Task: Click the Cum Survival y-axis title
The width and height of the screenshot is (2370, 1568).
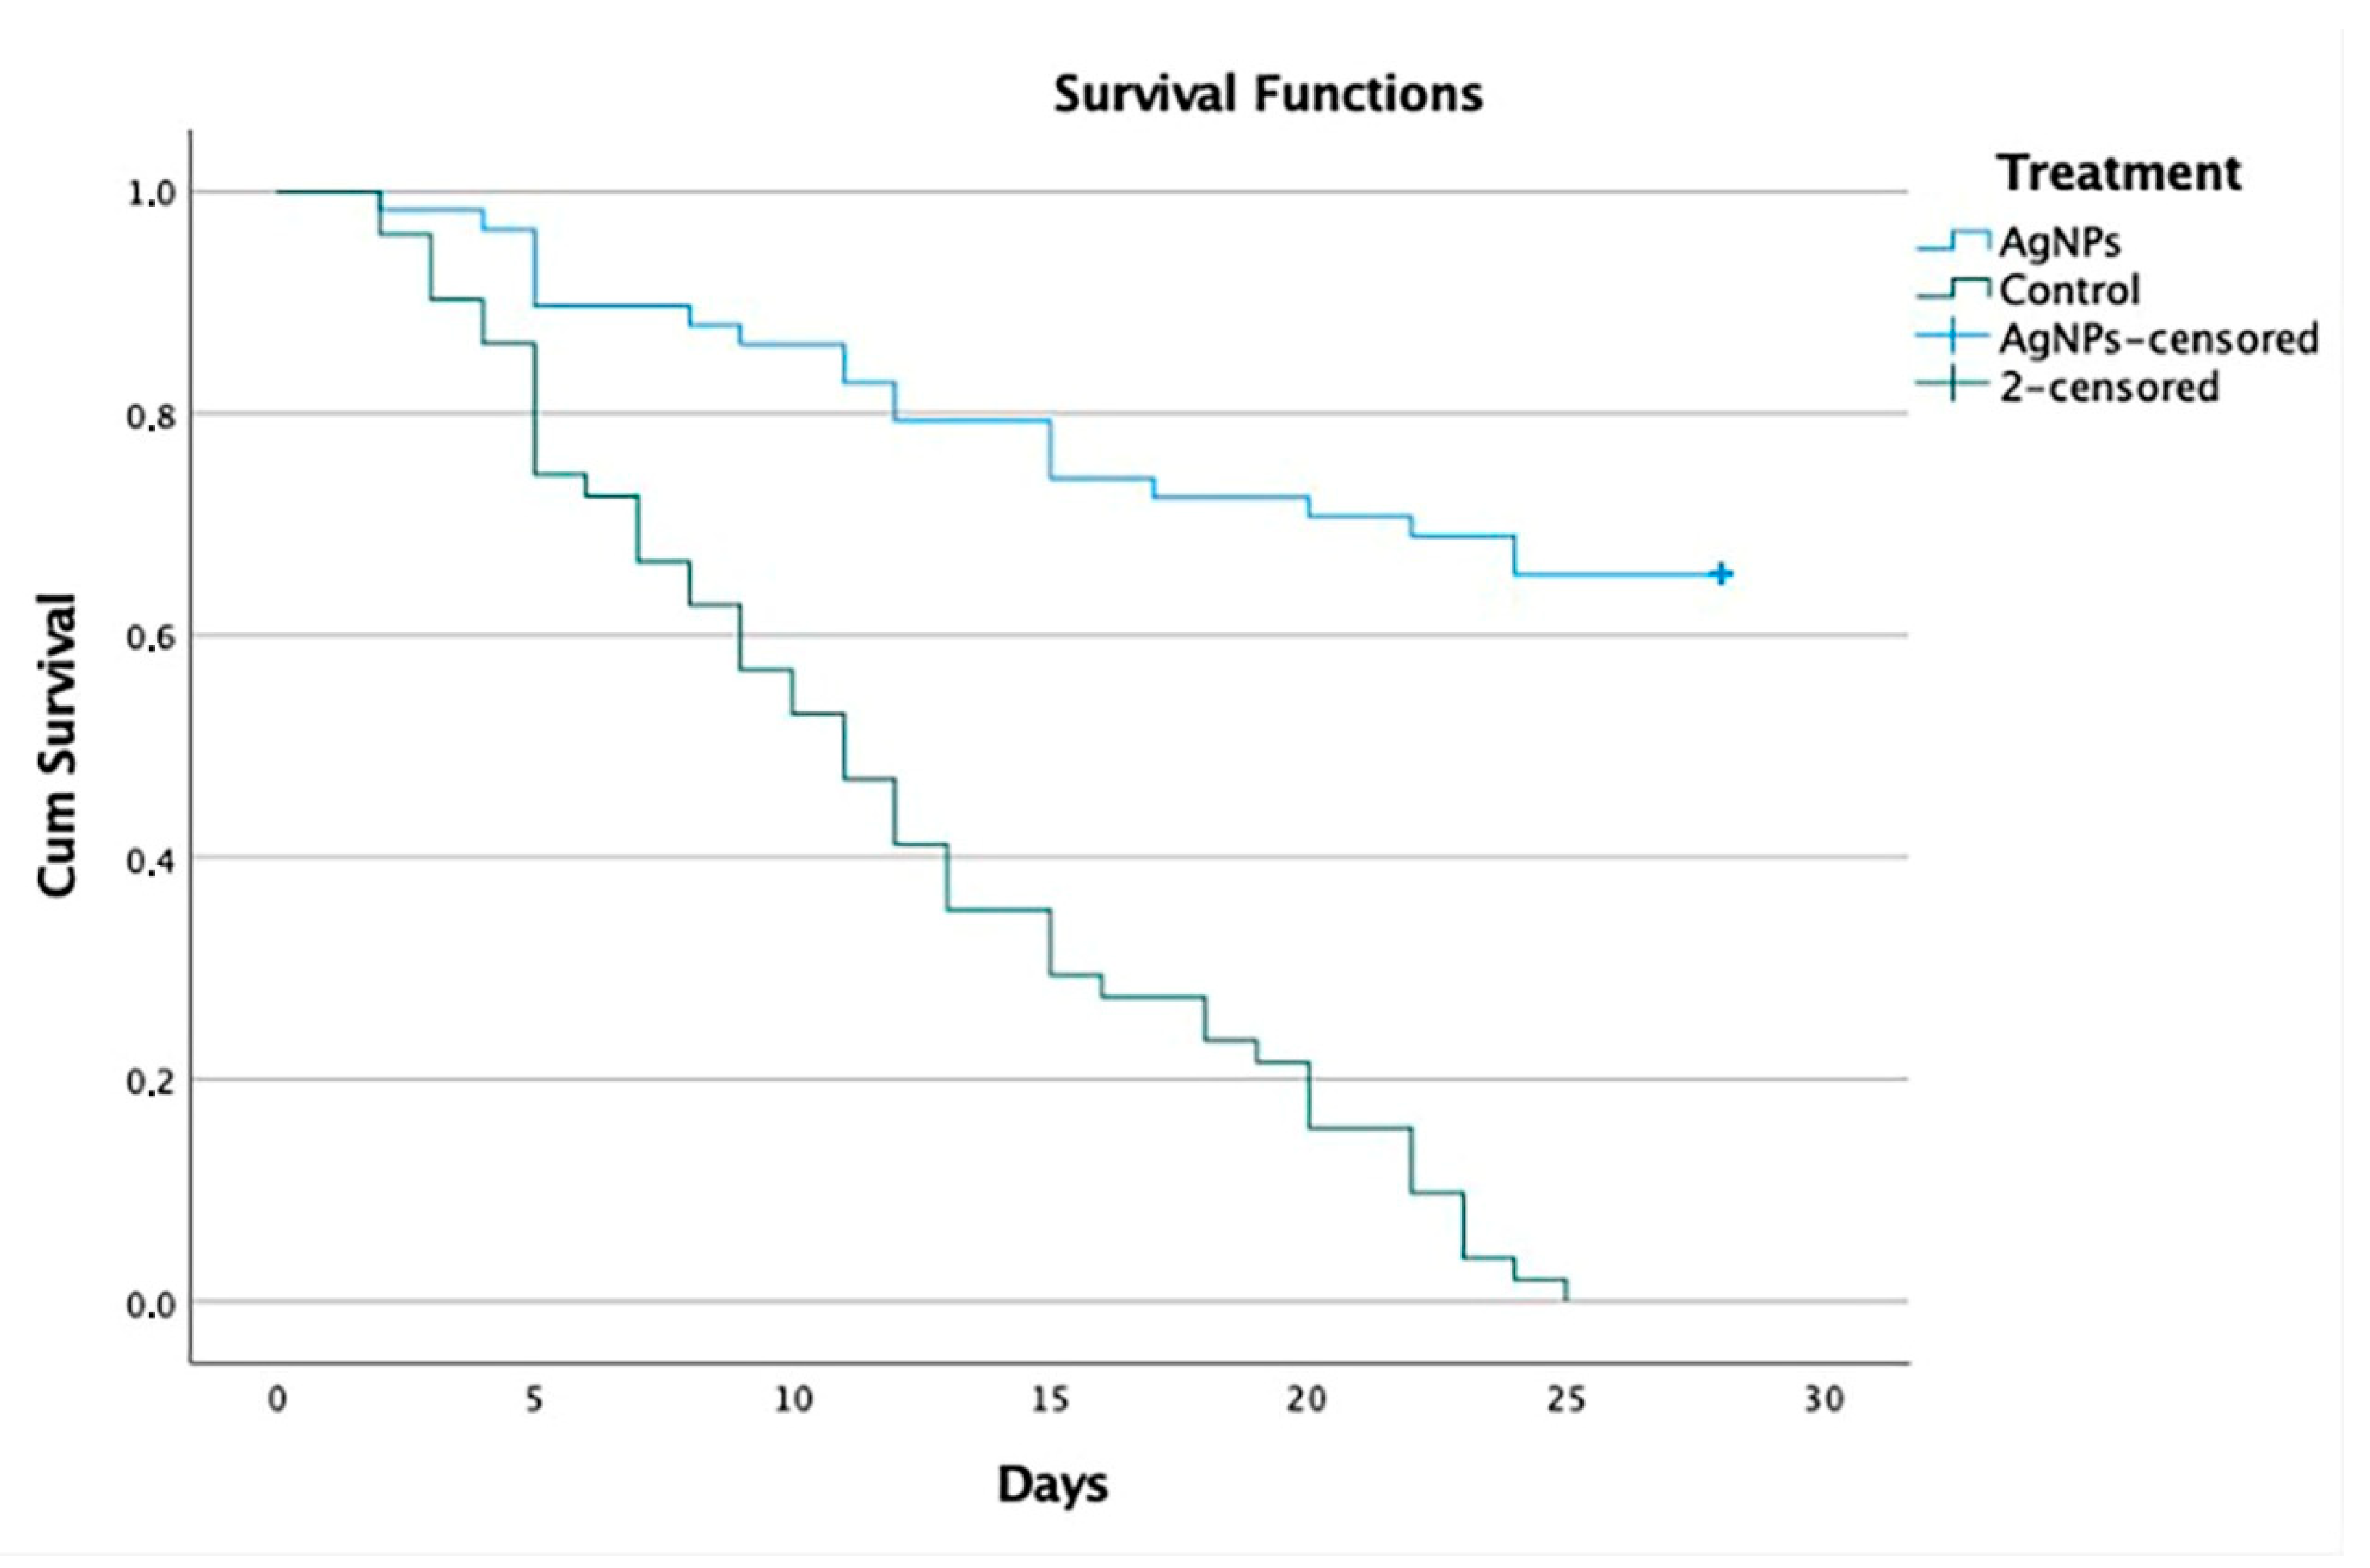Action: pyautogui.click(x=58, y=745)
